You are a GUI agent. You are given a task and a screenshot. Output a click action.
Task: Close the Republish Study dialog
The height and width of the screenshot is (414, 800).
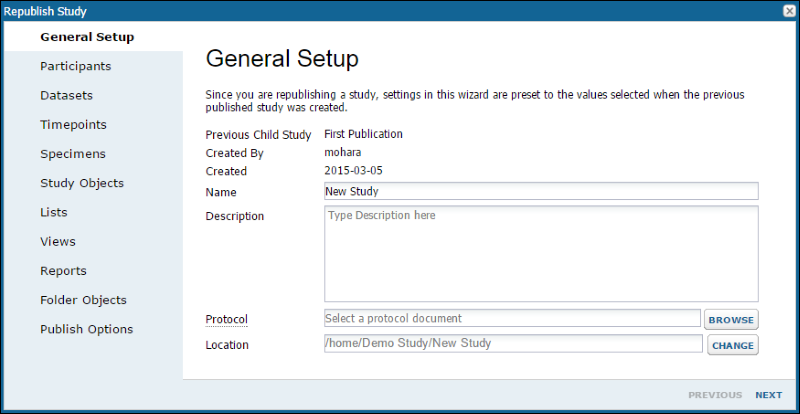coord(789,11)
